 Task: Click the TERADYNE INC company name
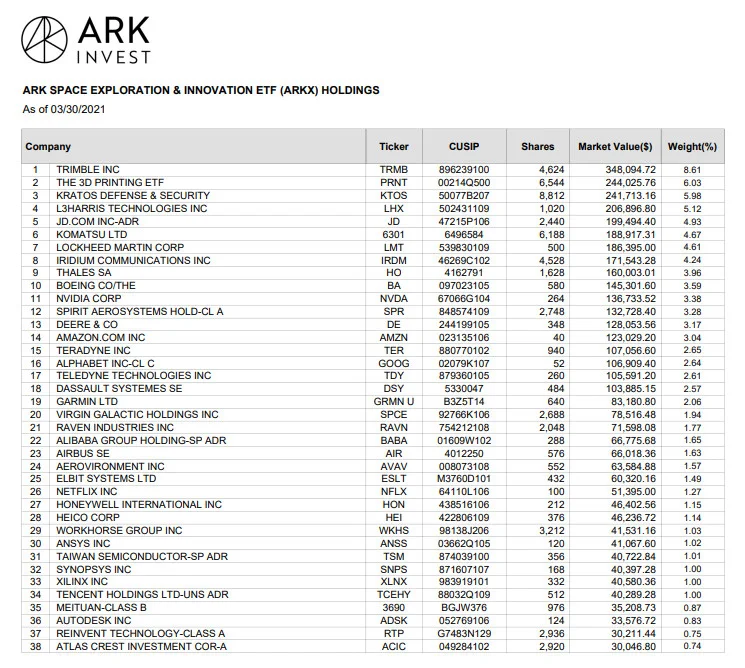(x=93, y=351)
